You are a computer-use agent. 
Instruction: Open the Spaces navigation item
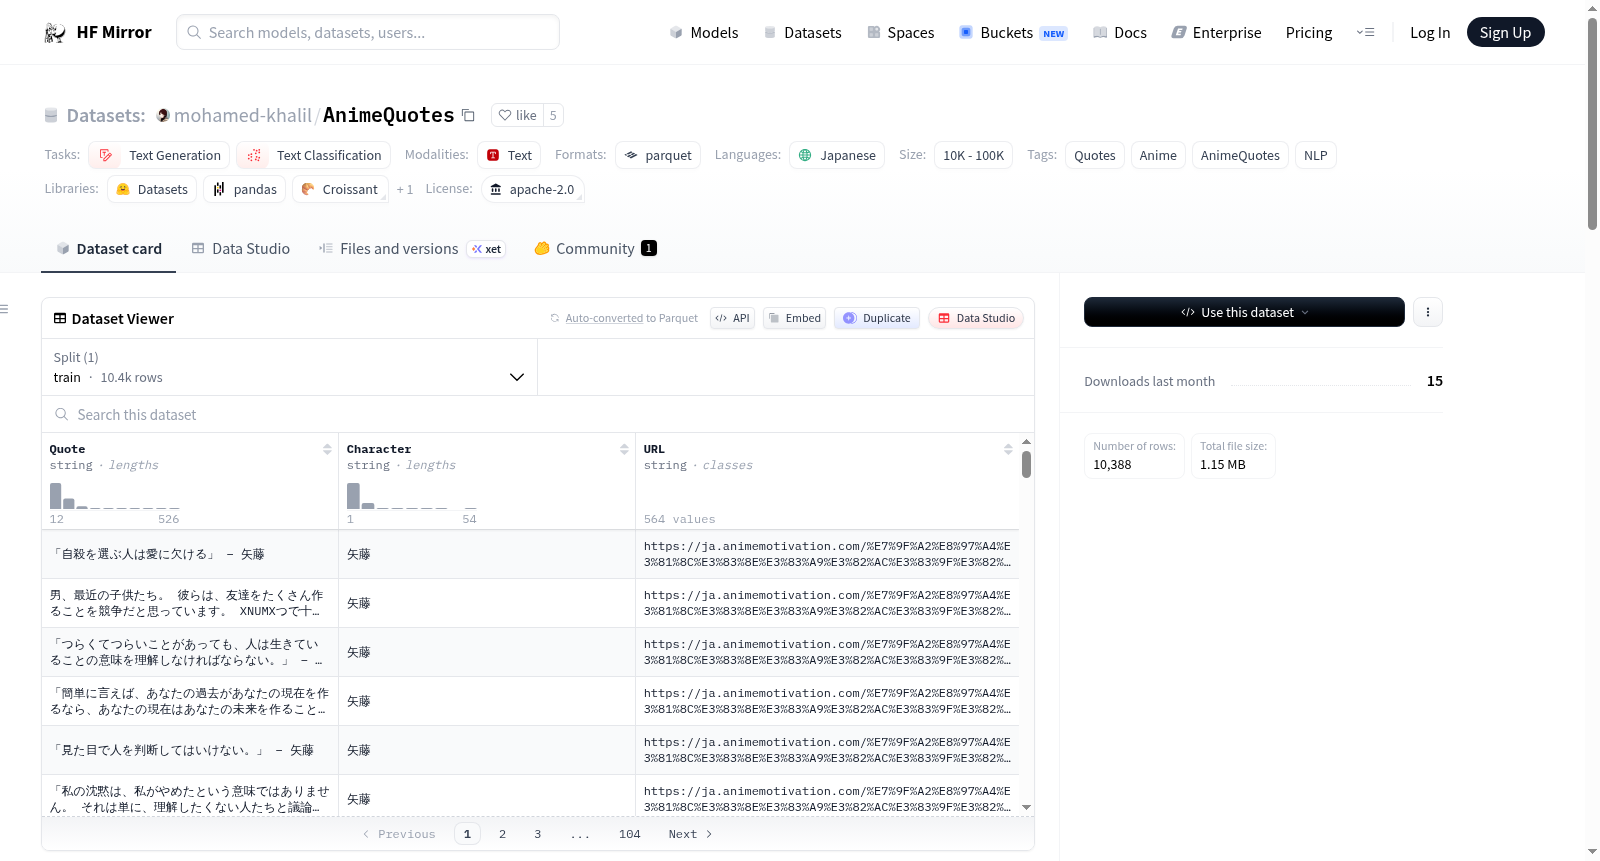[x=901, y=33]
